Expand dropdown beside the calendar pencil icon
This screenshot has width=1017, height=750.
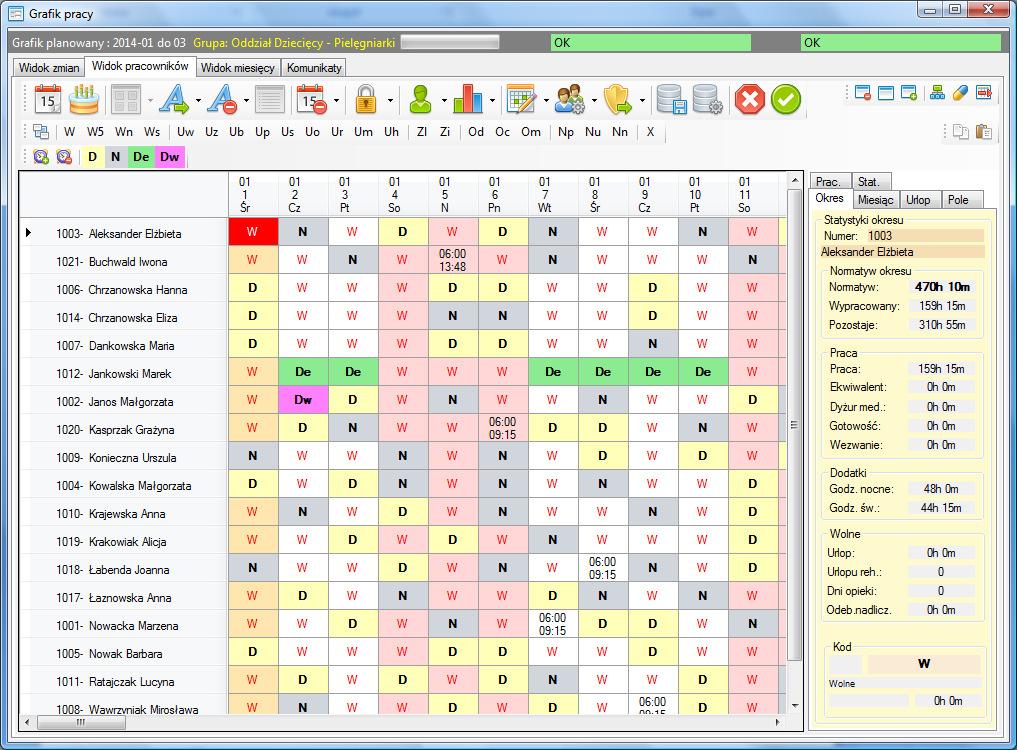546,101
